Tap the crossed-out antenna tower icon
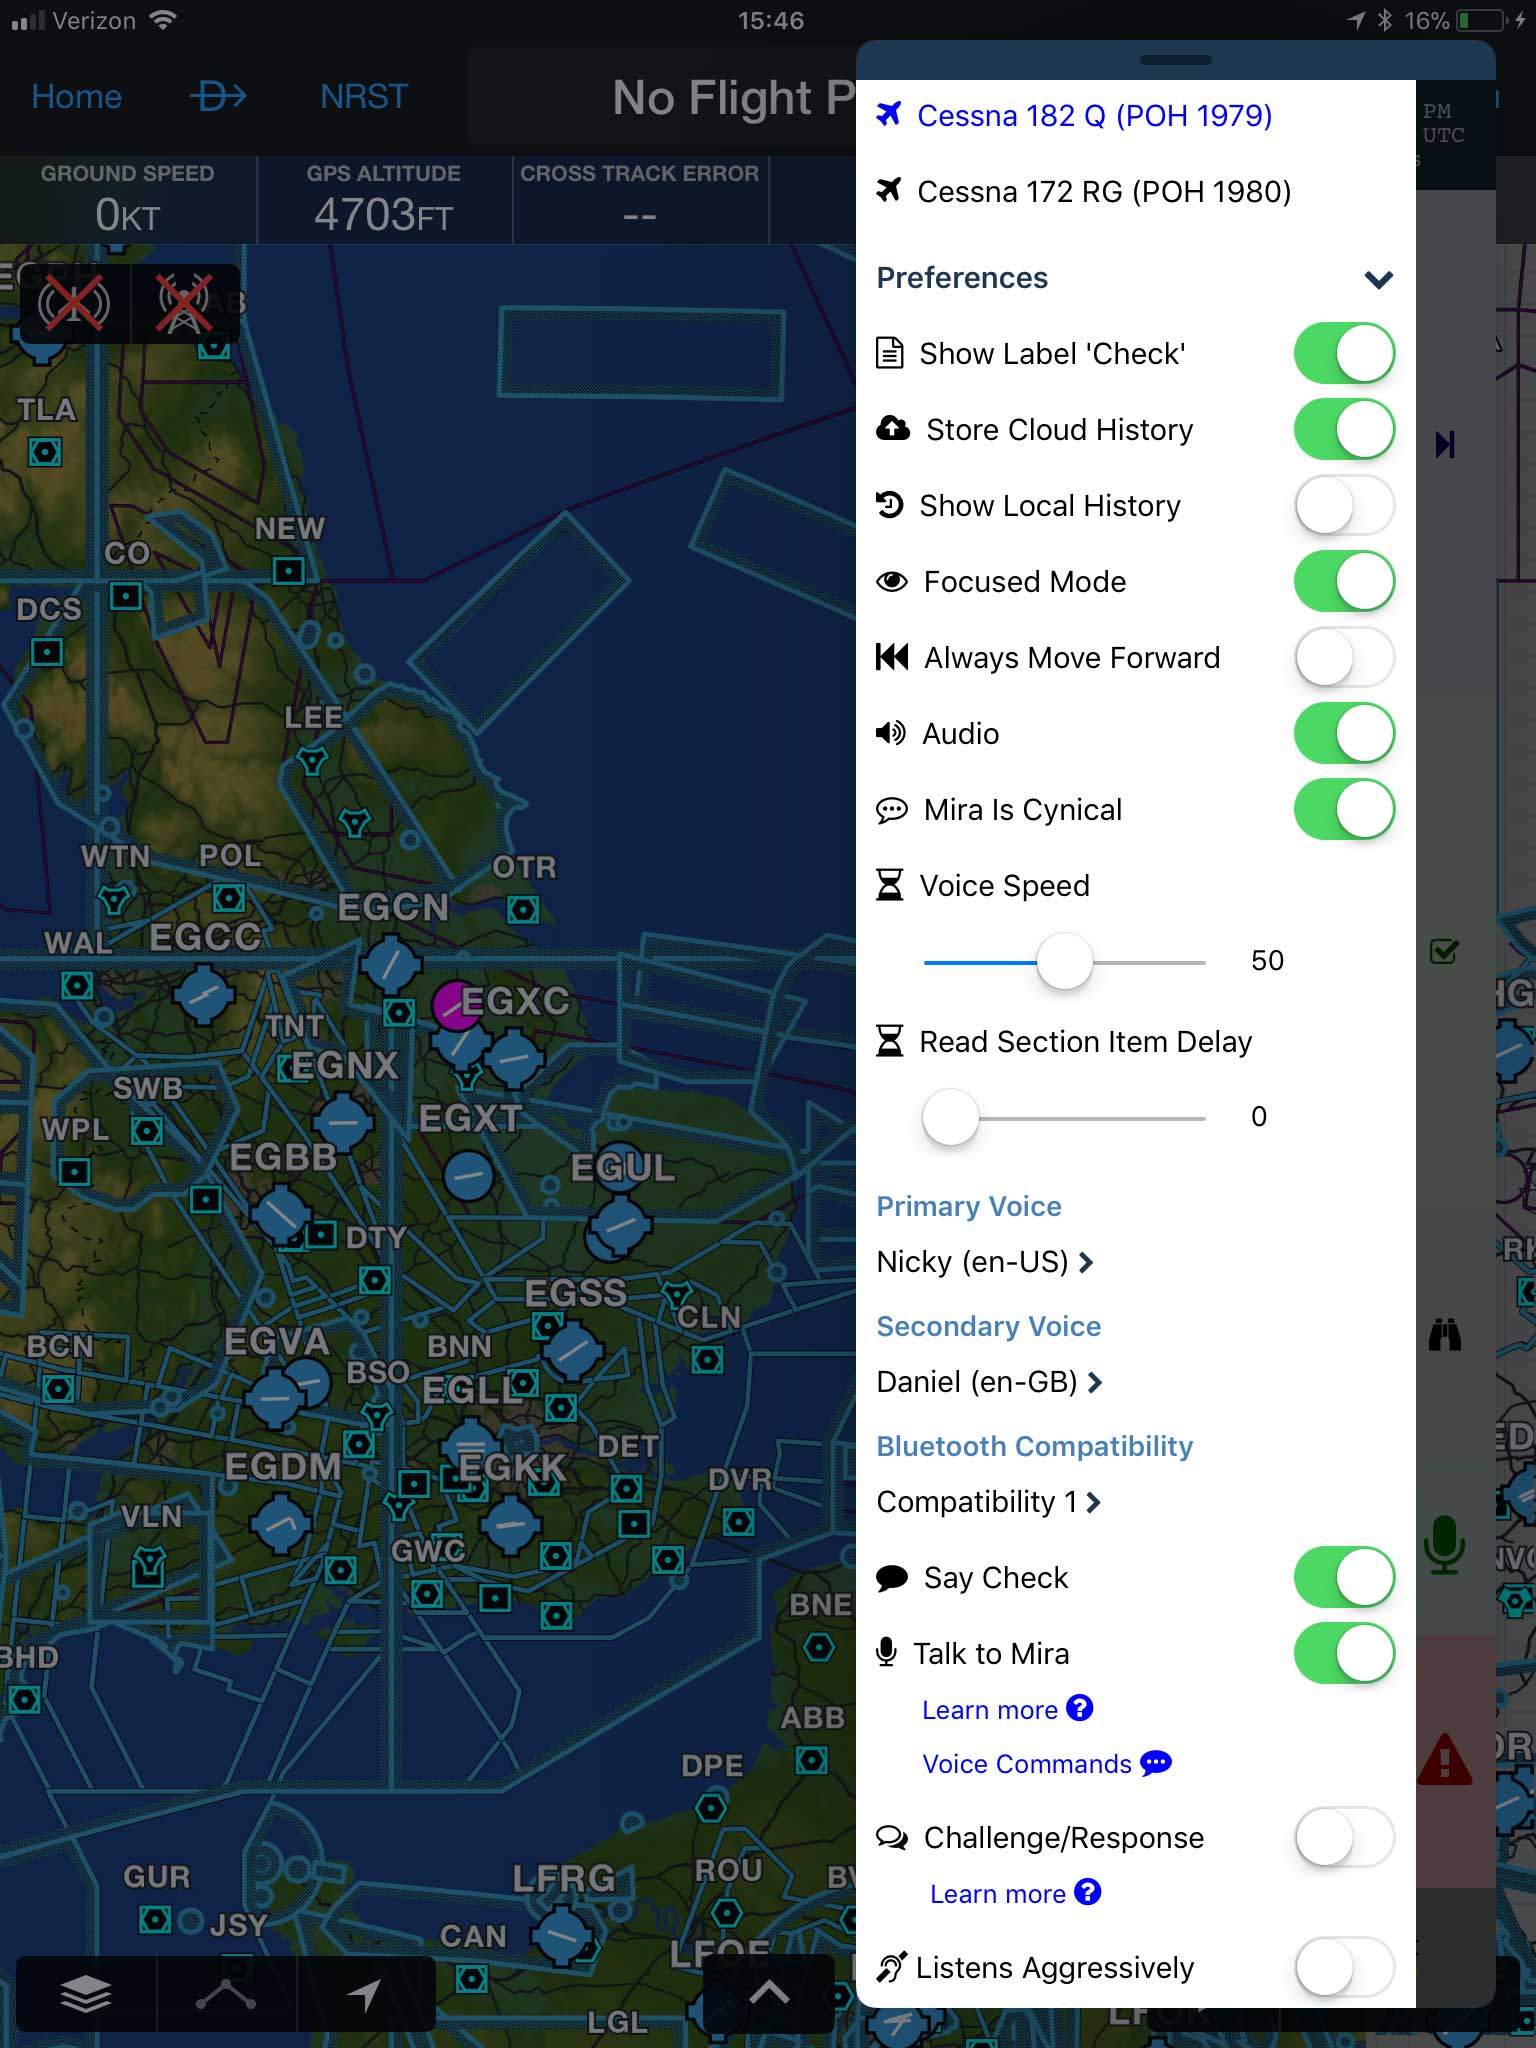Image resolution: width=1536 pixels, height=2048 pixels. (185, 303)
